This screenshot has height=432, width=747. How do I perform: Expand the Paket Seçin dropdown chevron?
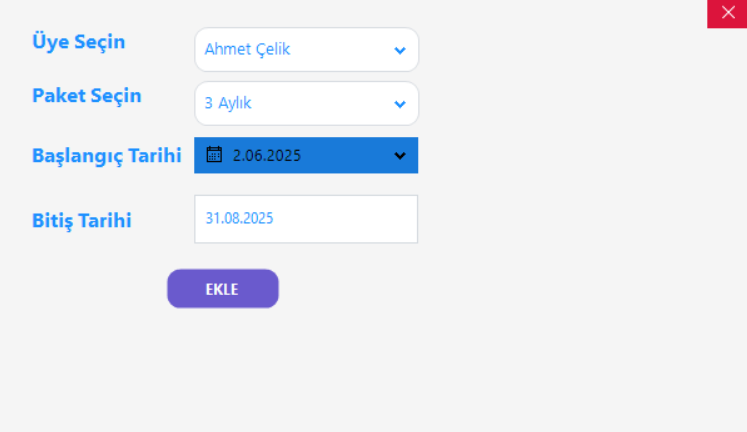pos(400,104)
